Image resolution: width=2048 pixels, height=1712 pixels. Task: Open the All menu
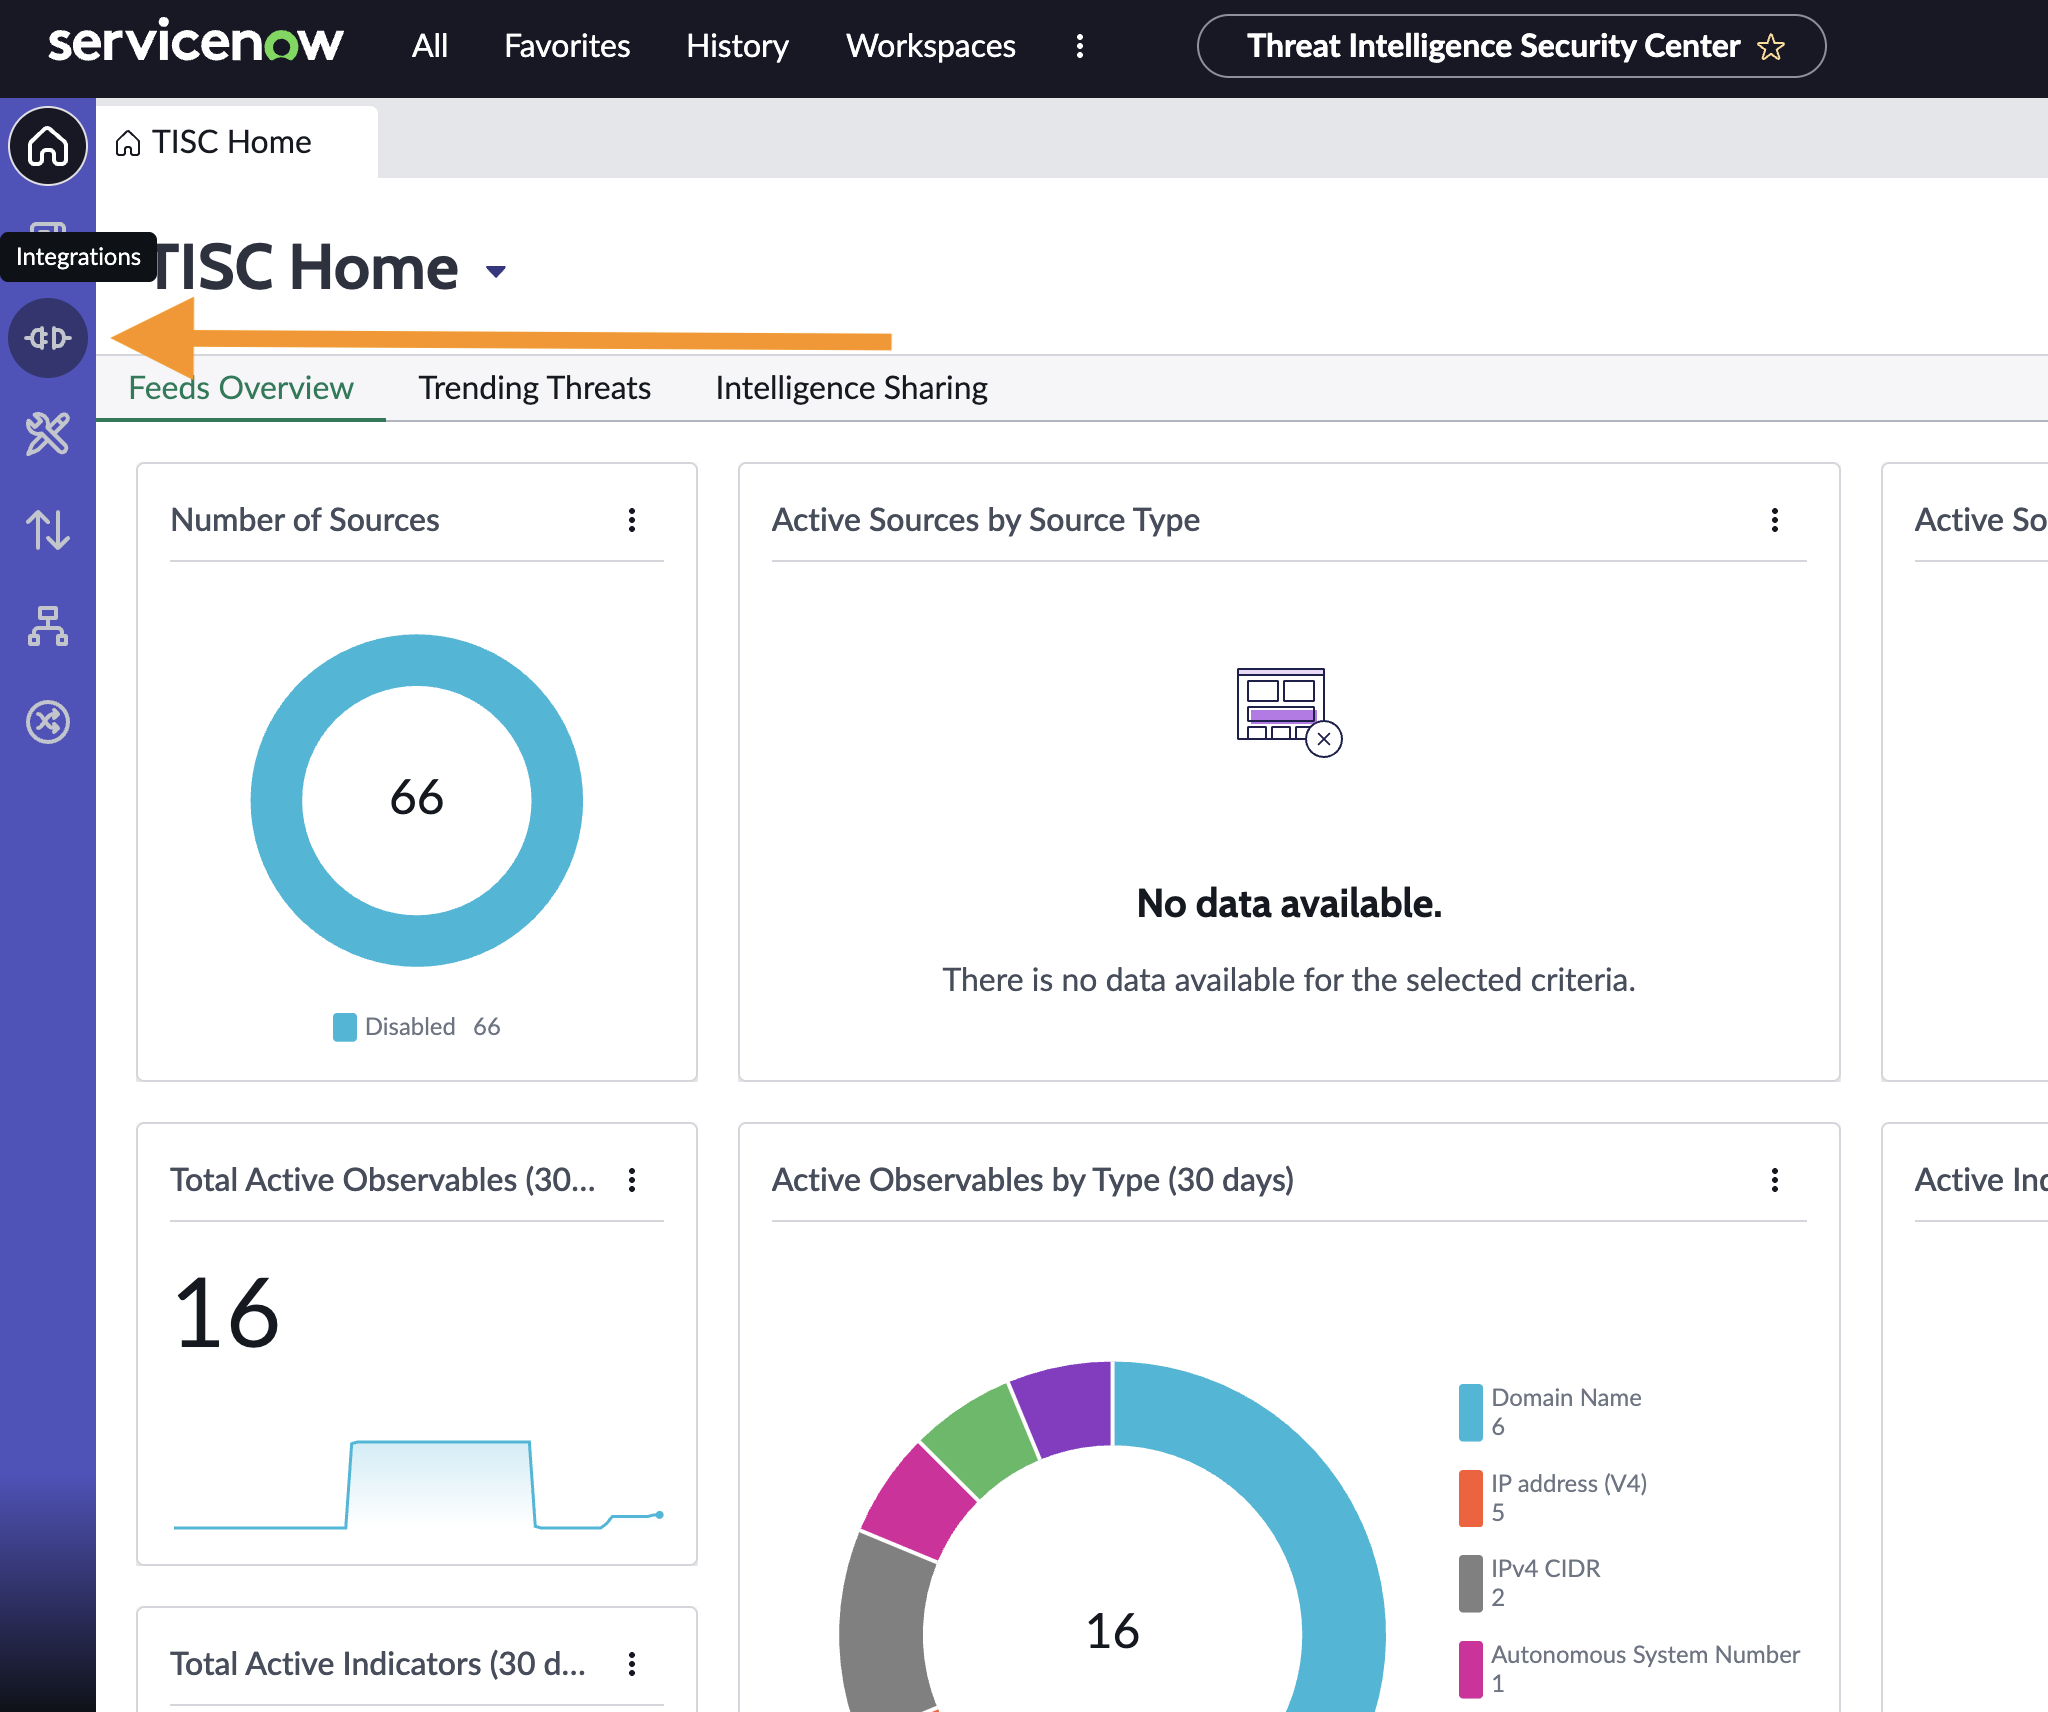[x=430, y=46]
